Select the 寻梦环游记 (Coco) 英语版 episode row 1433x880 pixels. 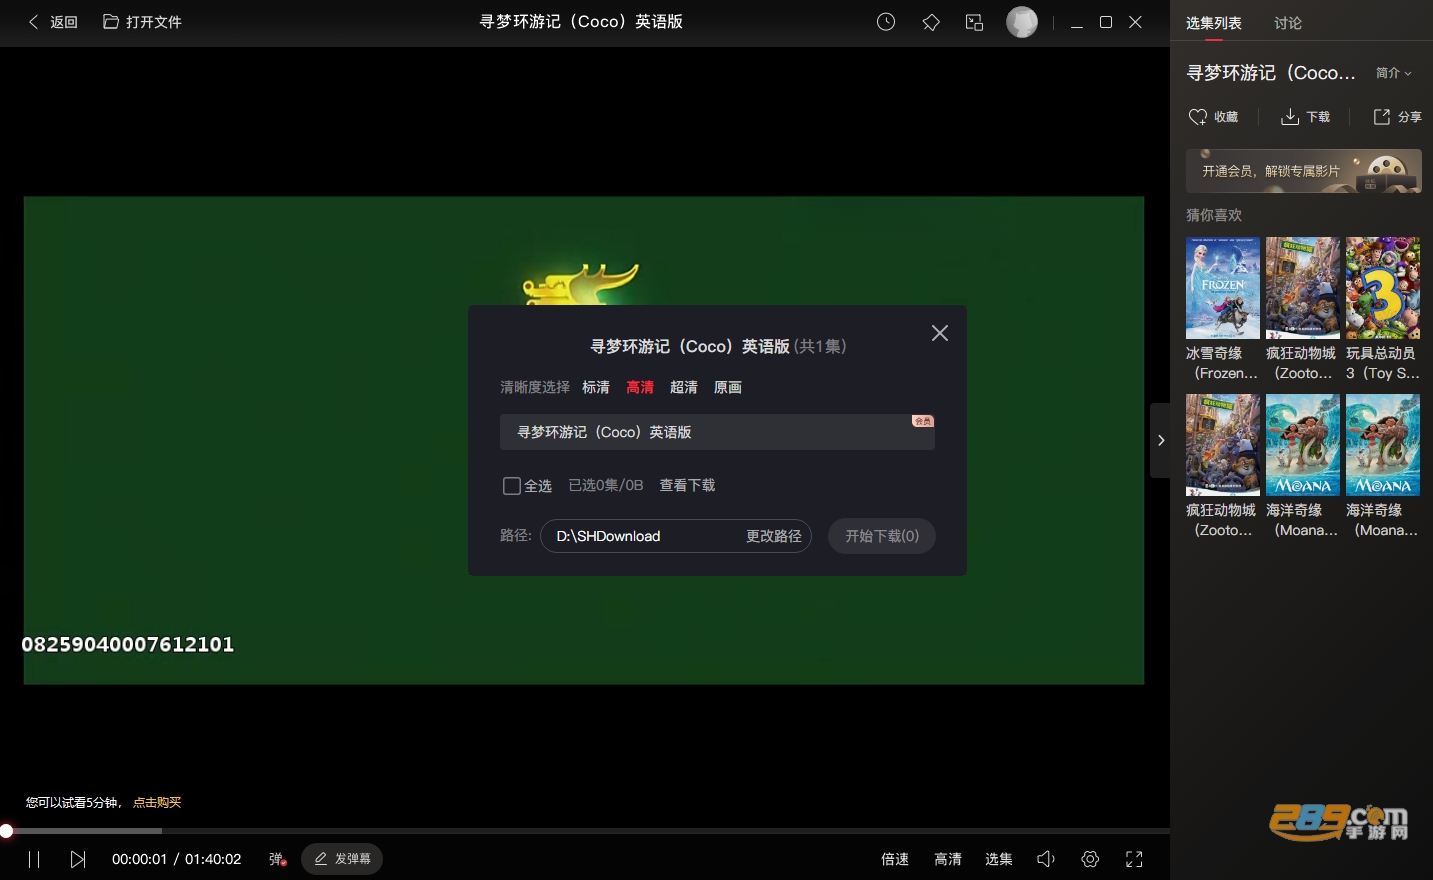click(717, 432)
